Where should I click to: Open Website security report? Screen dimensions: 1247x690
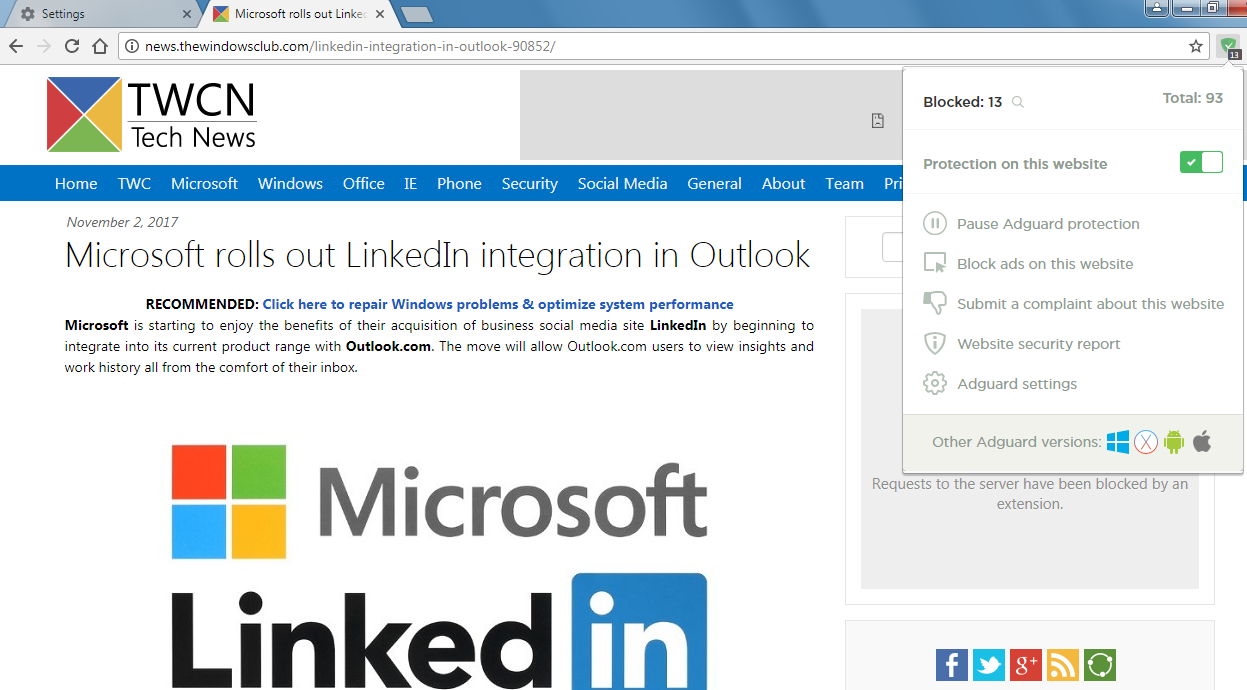click(1039, 344)
